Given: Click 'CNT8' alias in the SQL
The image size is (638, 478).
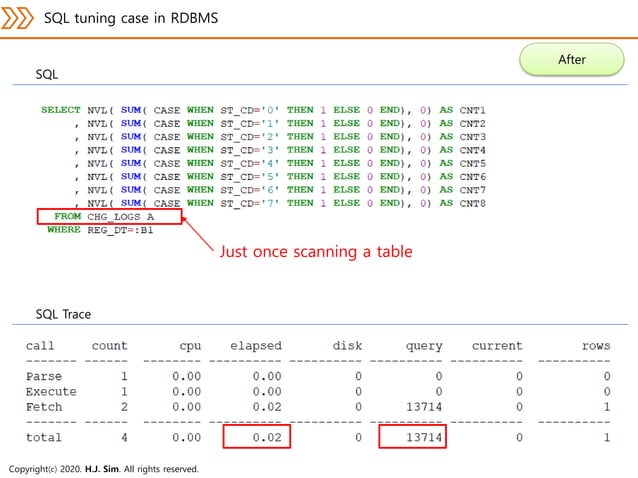Looking at the screenshot, I should point(472,203).
